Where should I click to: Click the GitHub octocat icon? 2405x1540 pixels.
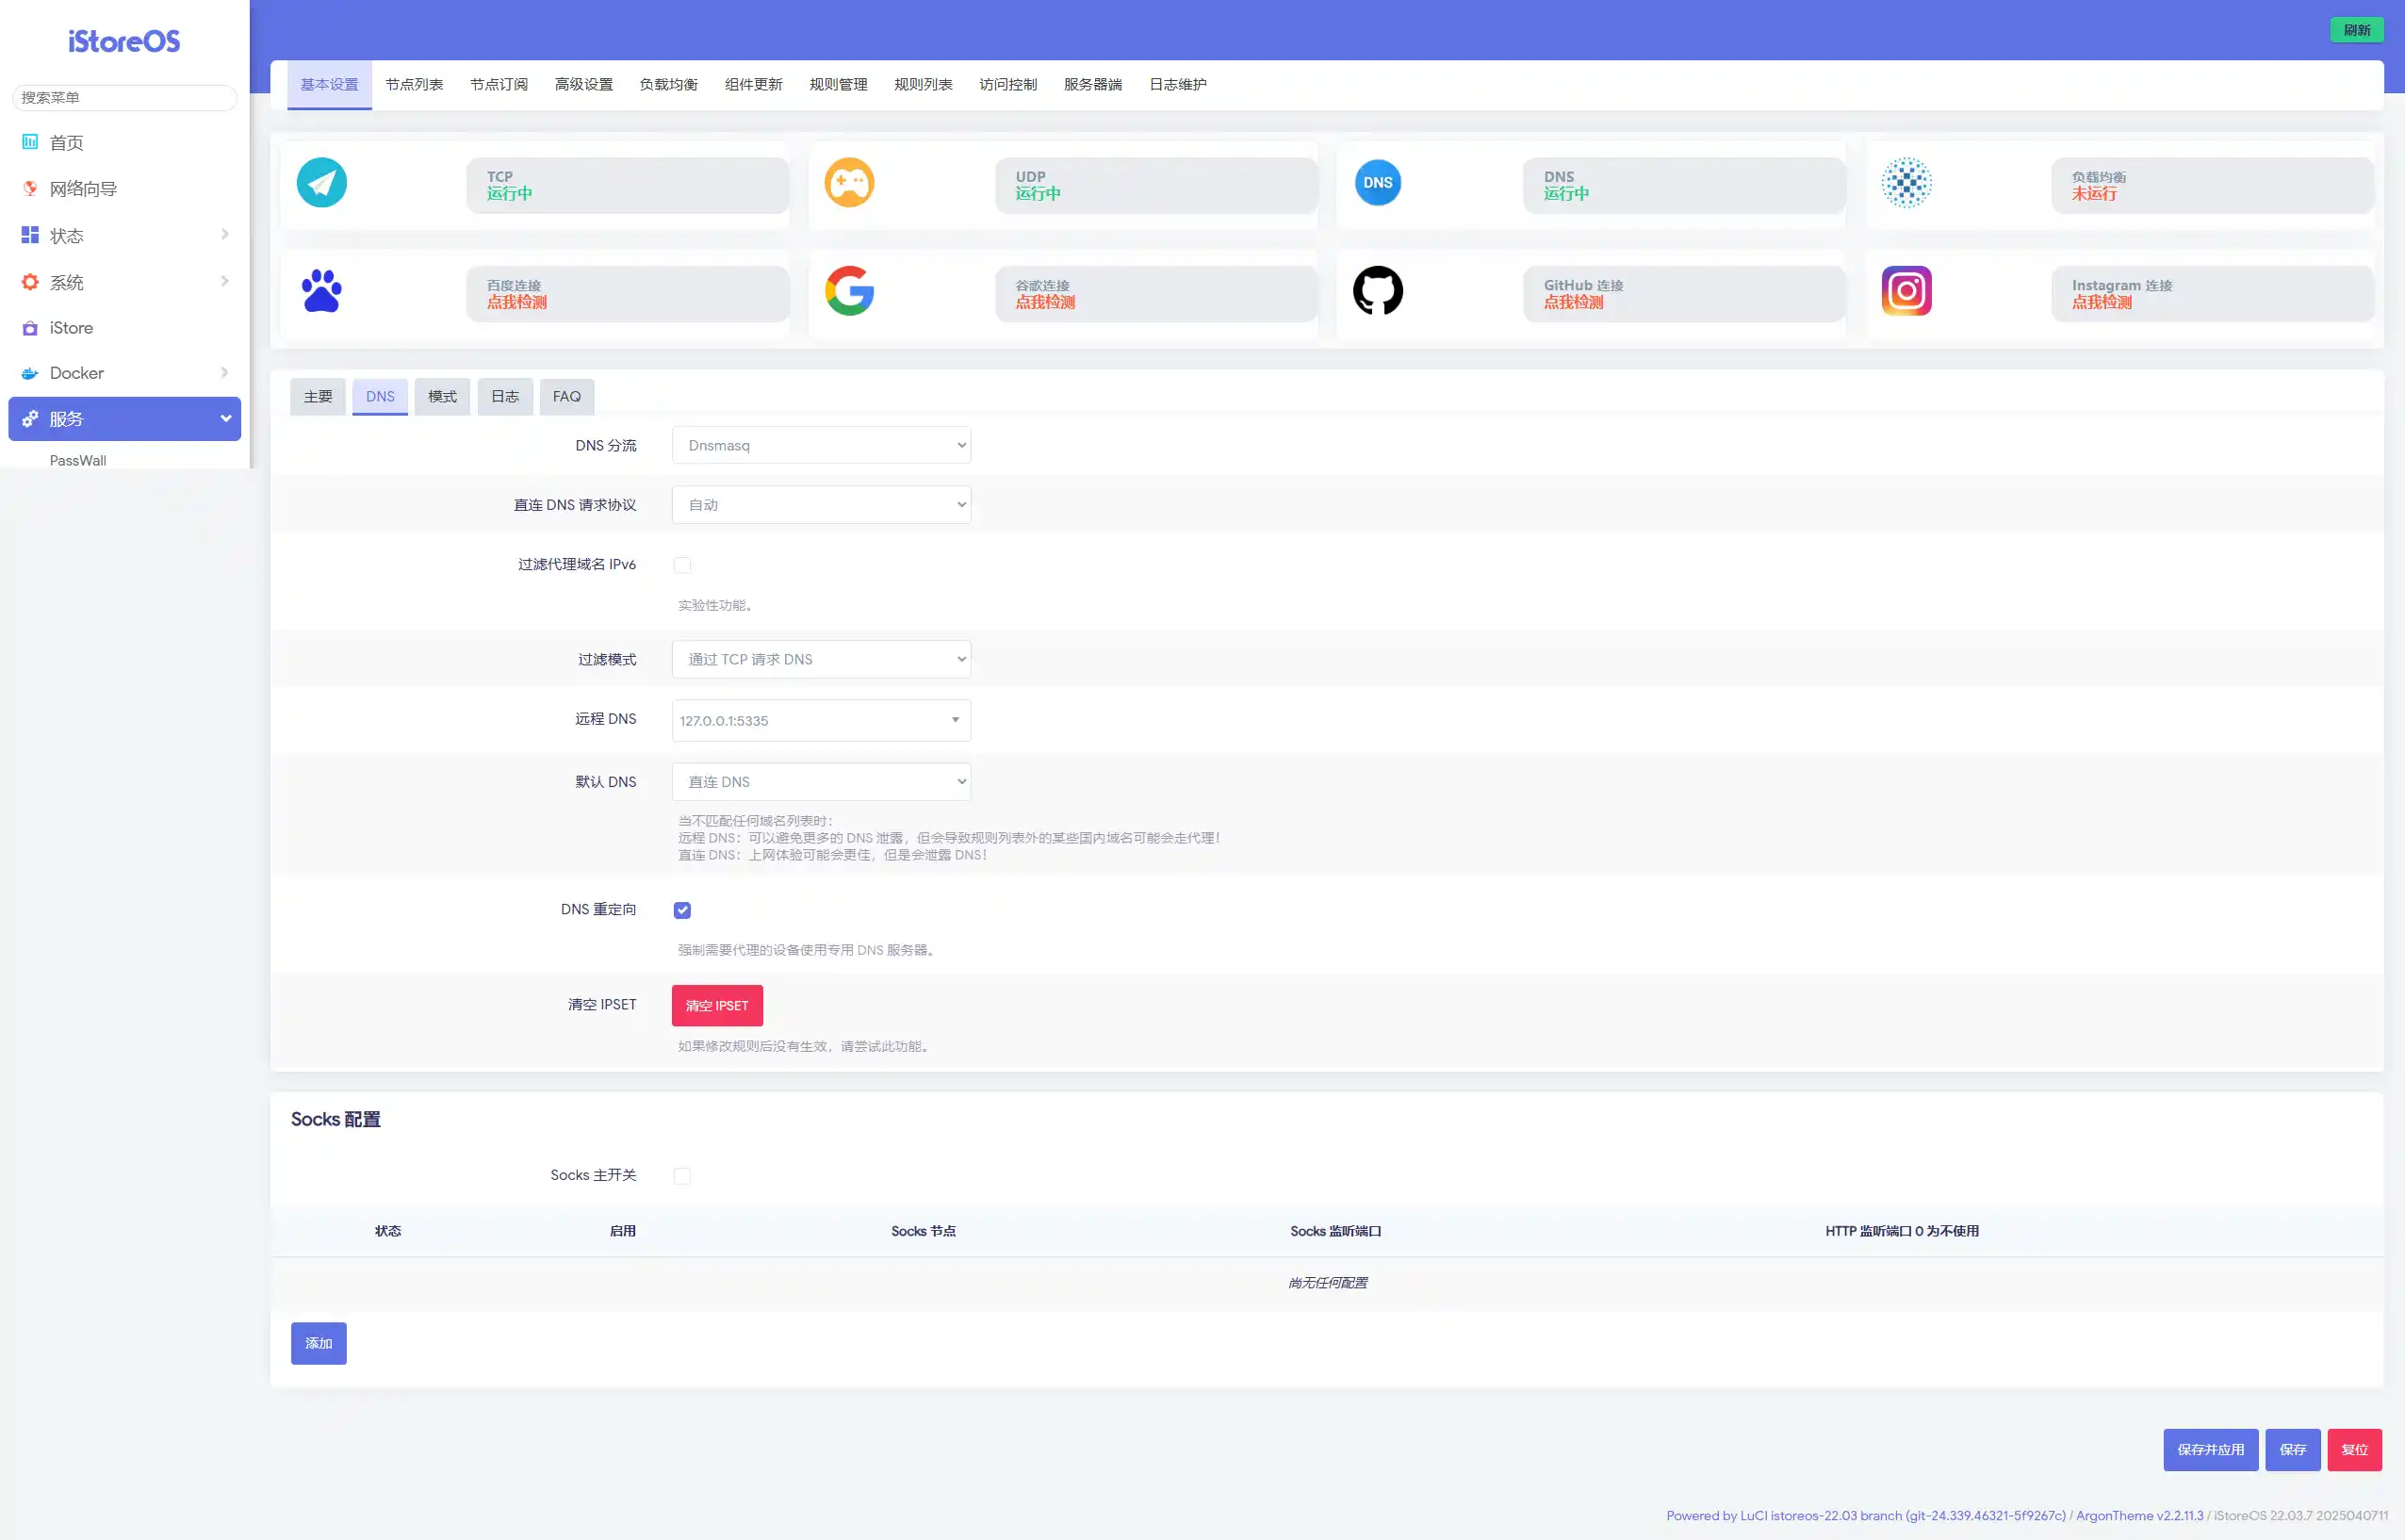[x=1377, y=291]
